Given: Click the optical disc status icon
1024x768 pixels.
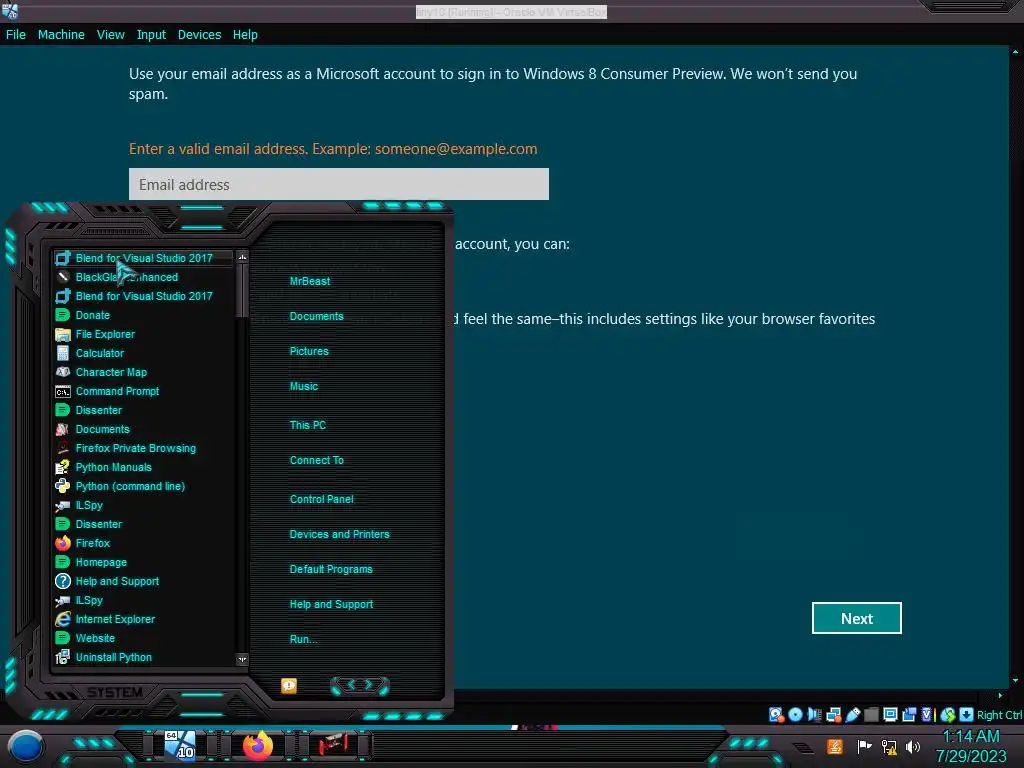Looking at the screenshot, I should point(795,714).
